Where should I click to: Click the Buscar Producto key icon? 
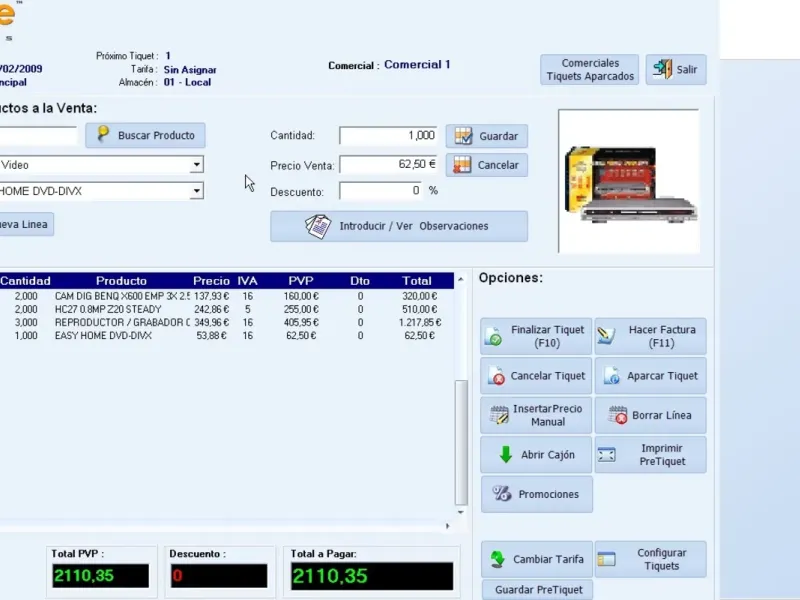point(104,134)
